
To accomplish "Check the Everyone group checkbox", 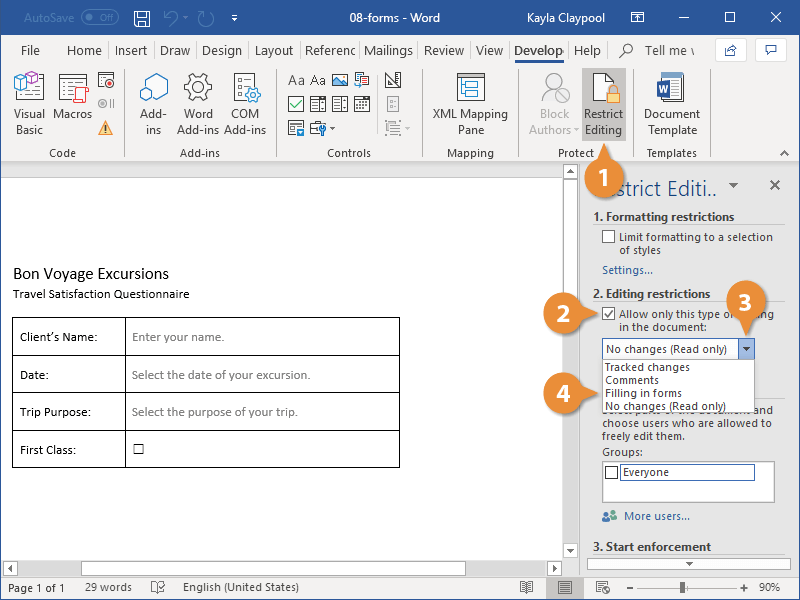I will [611, 472].
